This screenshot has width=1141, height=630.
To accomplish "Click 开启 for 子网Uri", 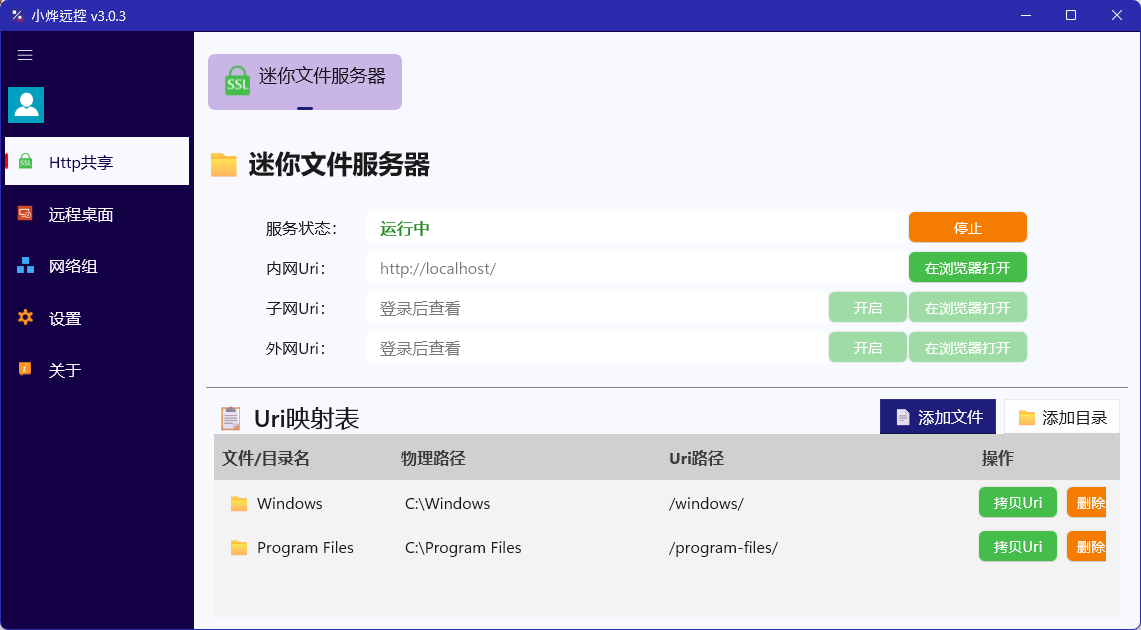I will [867, 308].
